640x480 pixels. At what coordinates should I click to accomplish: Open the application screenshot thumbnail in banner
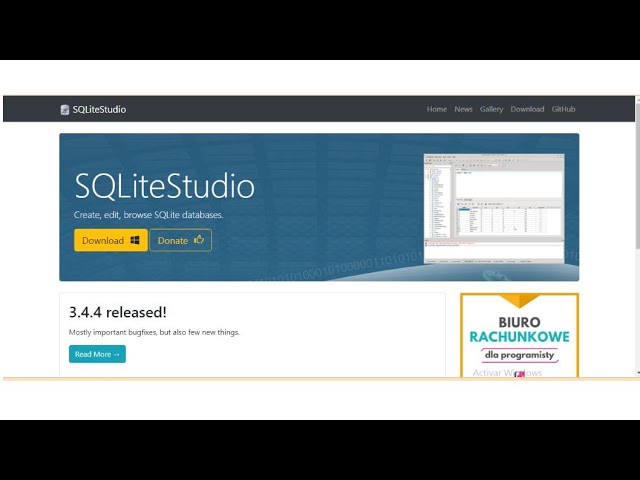(x=494, y=209)
